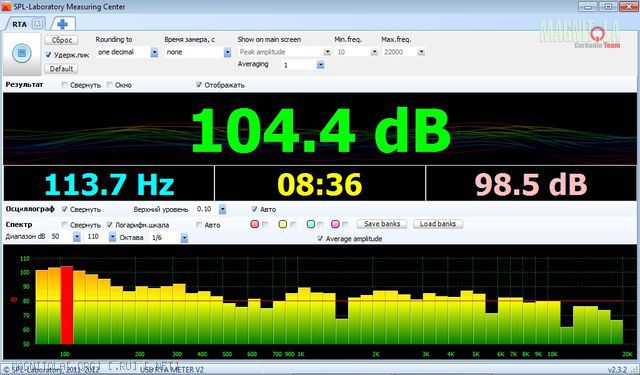Image resolution: width=640 pixels, height=375 pixels.
Task: Open the Время замера dropdown
Action: [227, 52]
